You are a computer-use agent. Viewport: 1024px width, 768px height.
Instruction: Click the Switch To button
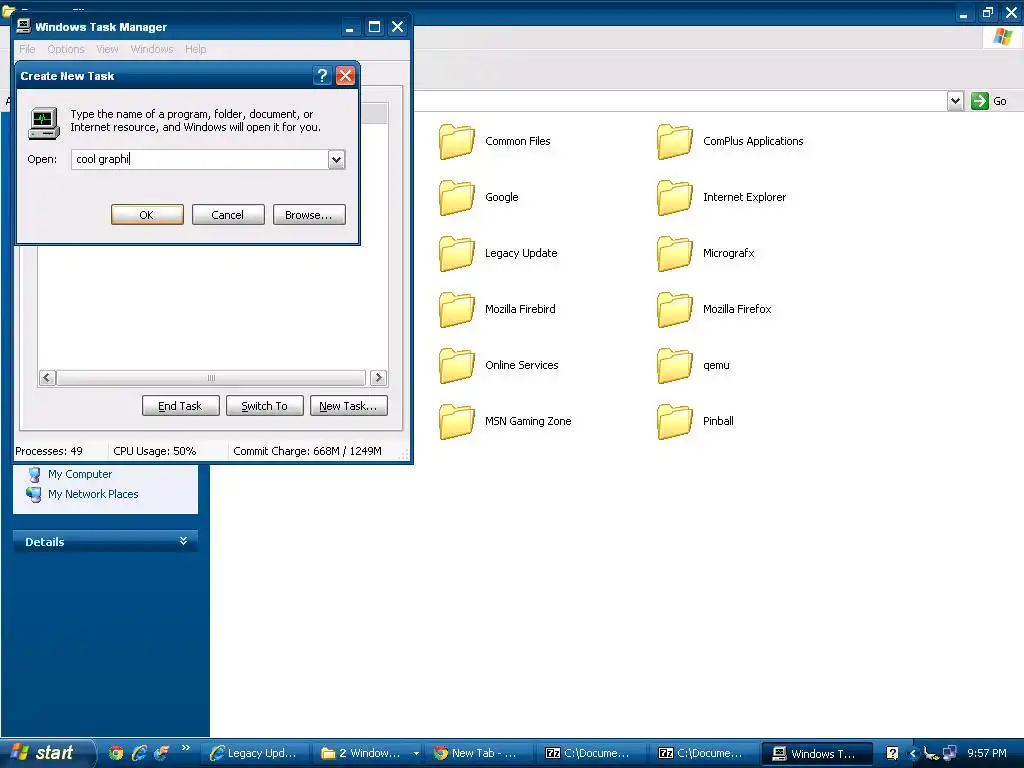click(264, 406)
